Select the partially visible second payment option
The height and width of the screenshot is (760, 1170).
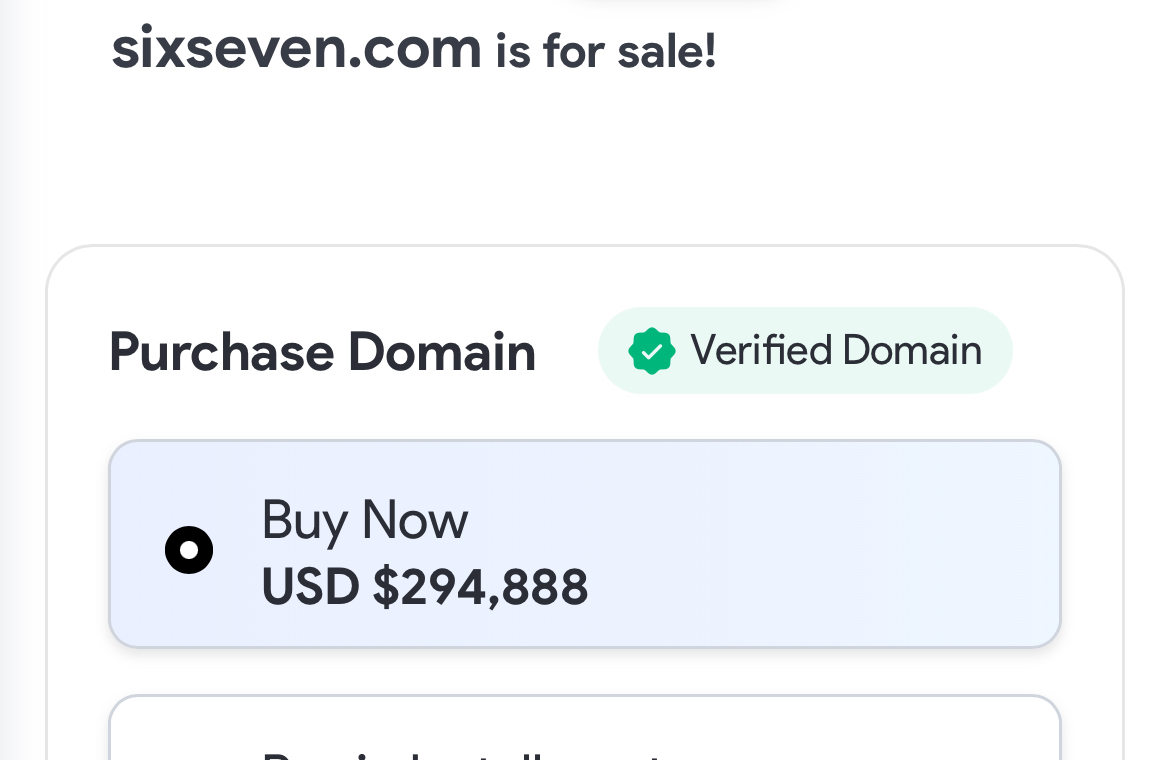pos(584,728)
